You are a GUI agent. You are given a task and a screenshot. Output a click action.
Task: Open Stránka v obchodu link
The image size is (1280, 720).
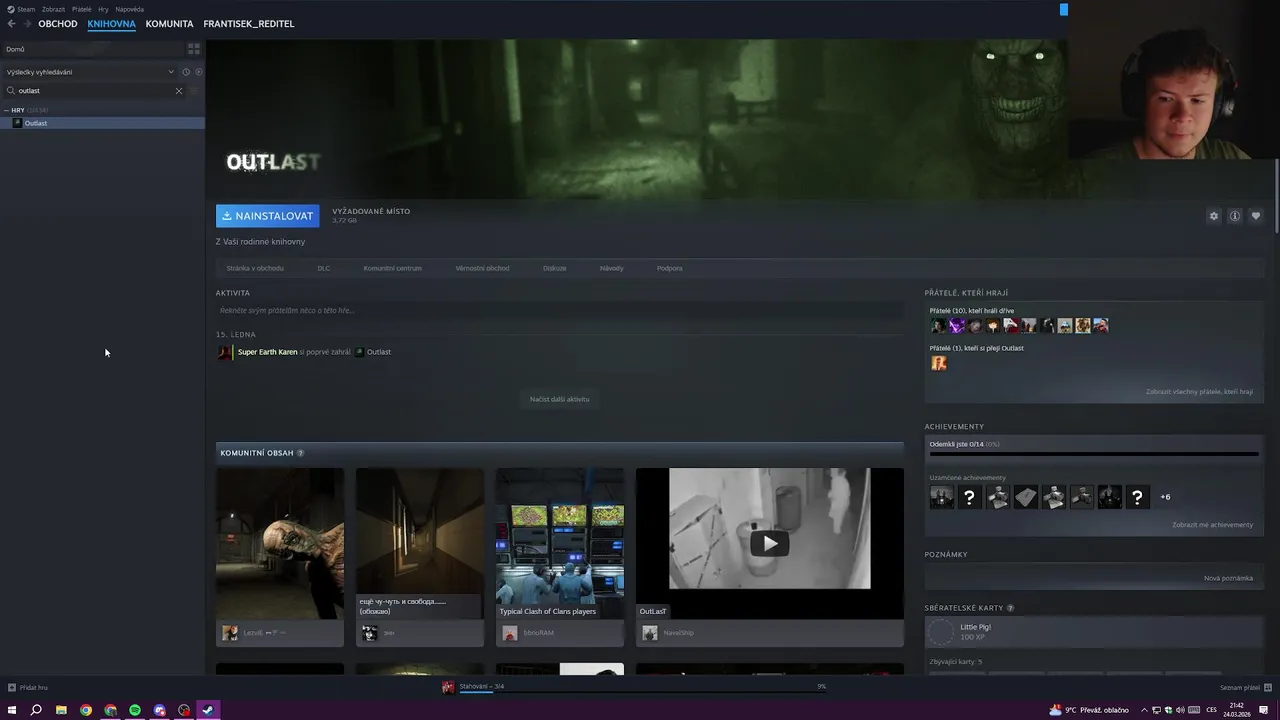(x=255, y=268)
